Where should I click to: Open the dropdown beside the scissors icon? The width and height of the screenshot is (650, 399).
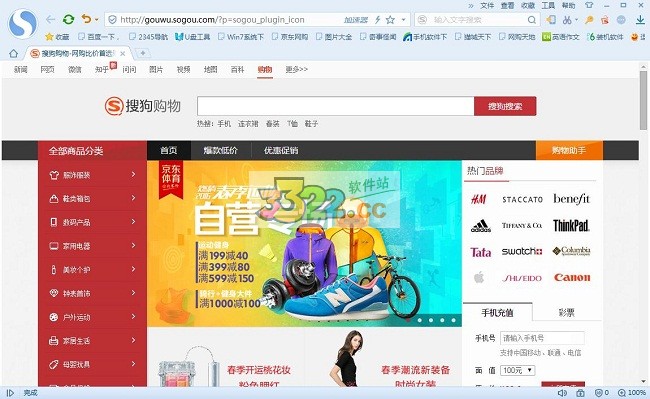576,19
